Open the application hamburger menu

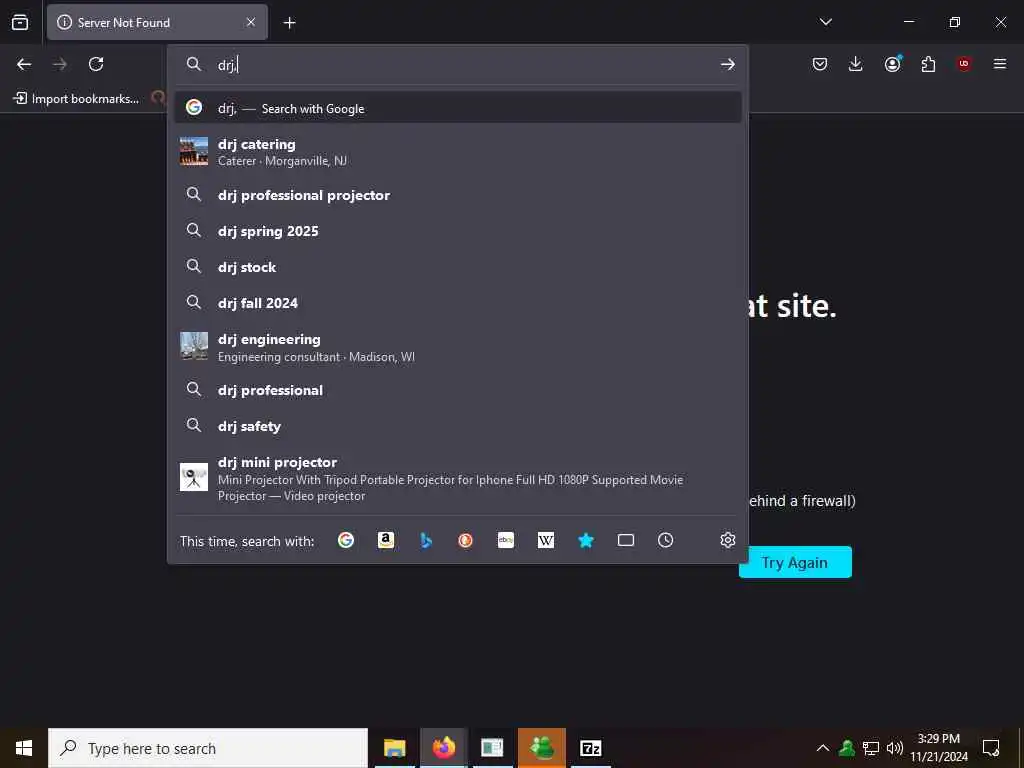pyautogui.click(x=1000, y=64)
